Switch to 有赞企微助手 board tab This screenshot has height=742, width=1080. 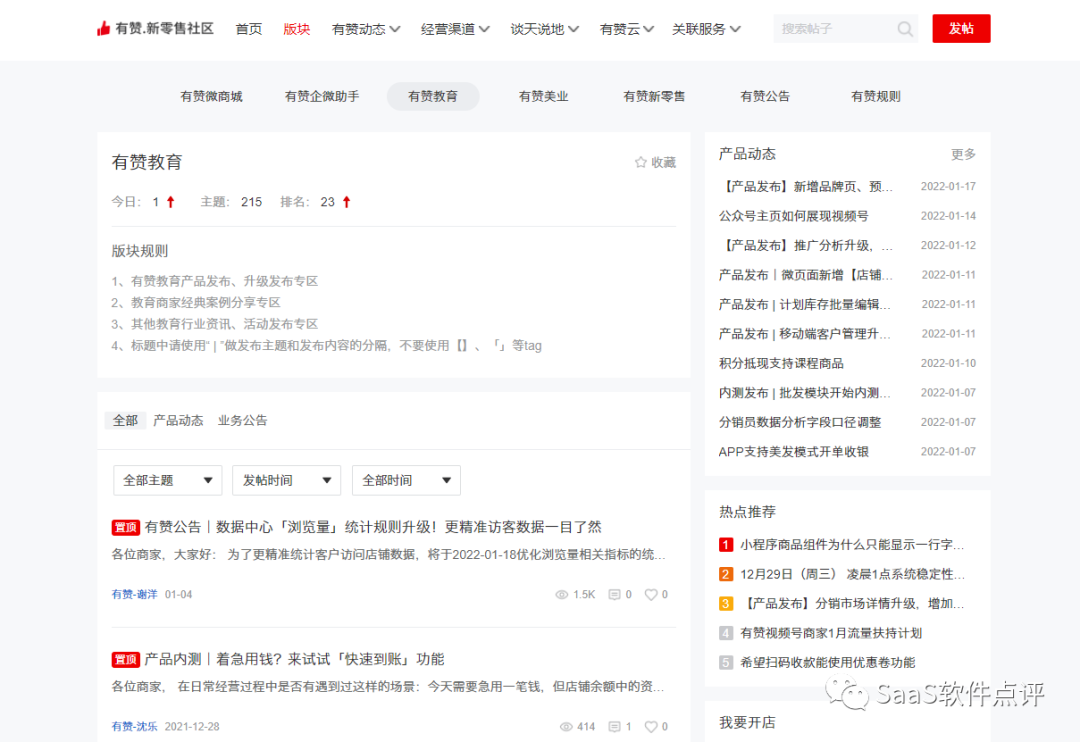coord(322,96)
